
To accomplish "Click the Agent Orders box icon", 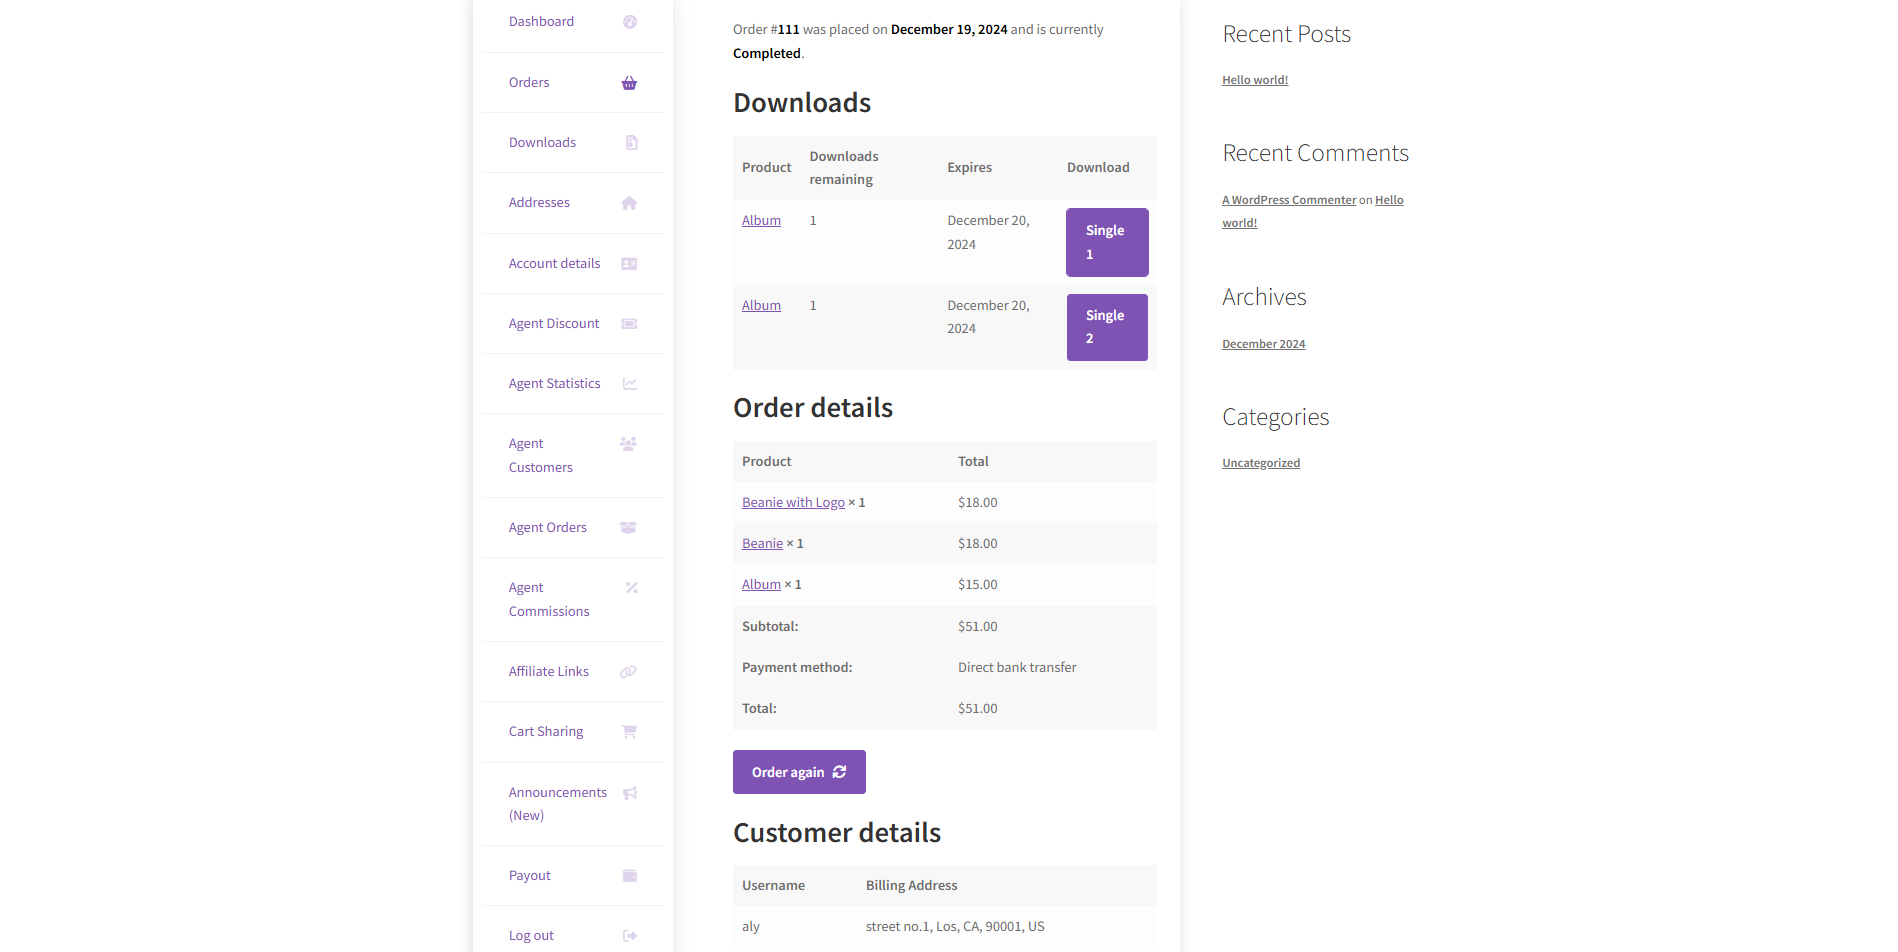I will click(x=628, y=528).
